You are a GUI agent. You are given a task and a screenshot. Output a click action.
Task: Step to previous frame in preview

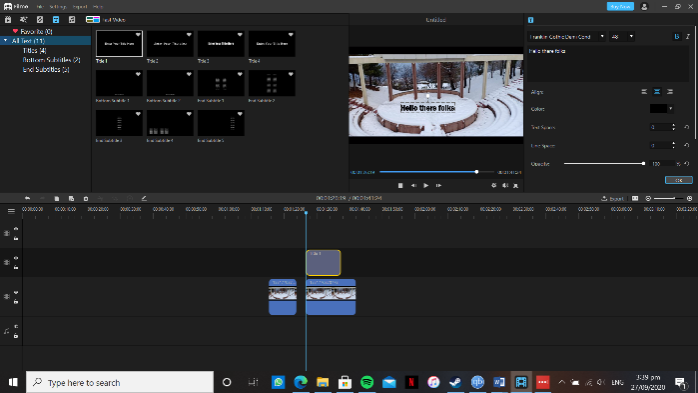point(414,186)
